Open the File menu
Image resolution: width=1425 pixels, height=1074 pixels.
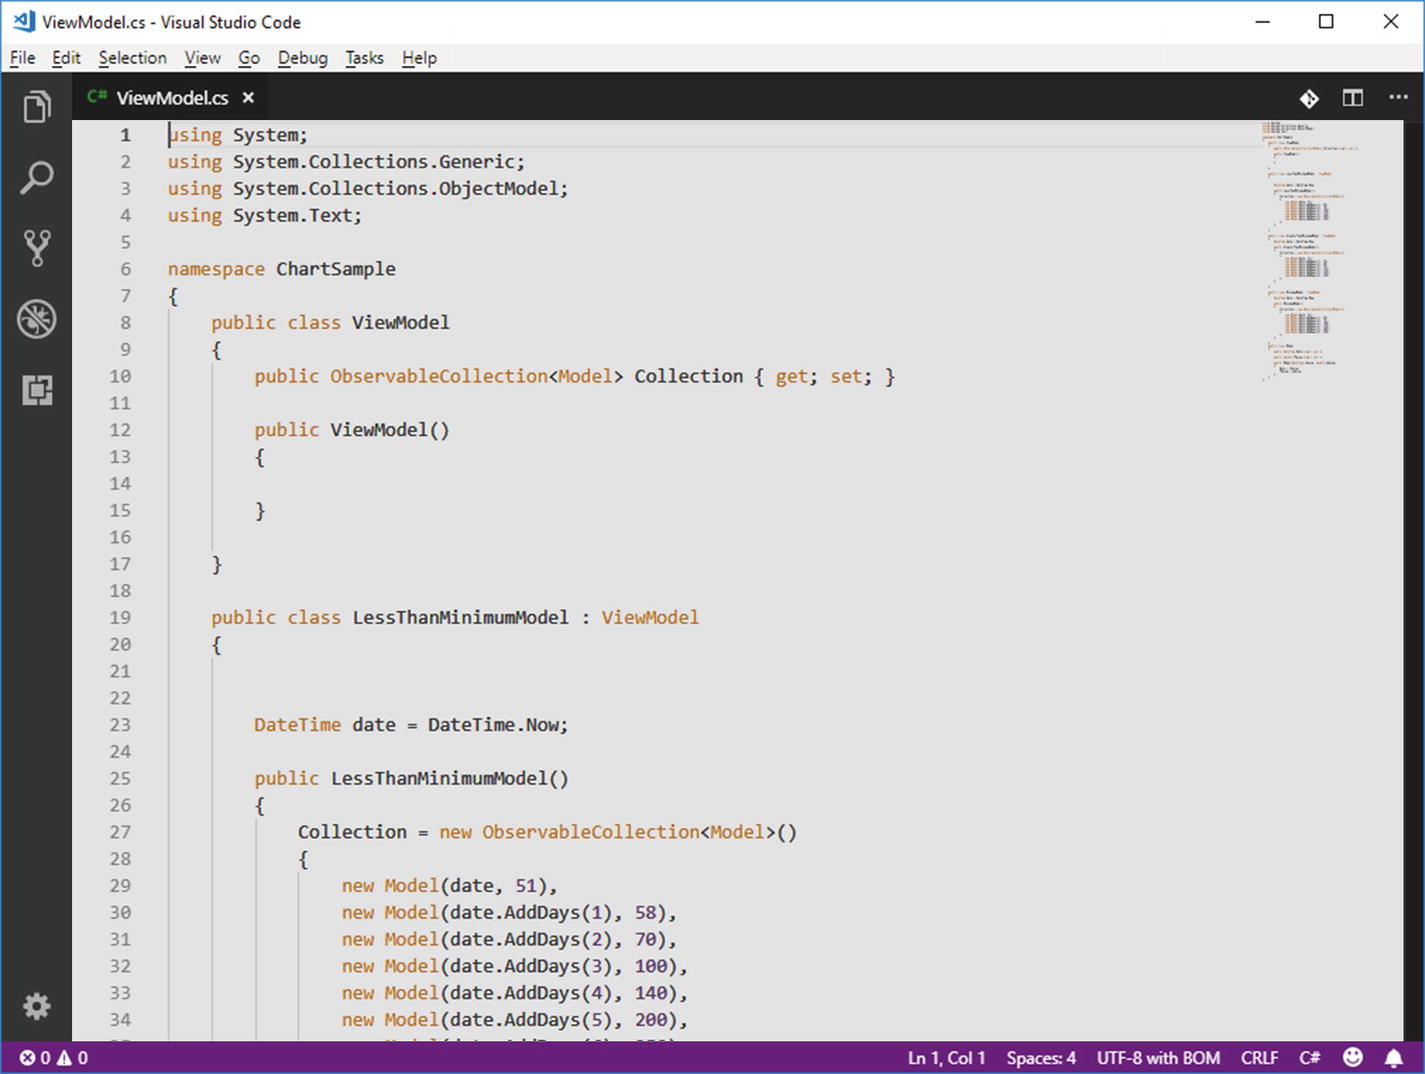(x=21, y=57)
